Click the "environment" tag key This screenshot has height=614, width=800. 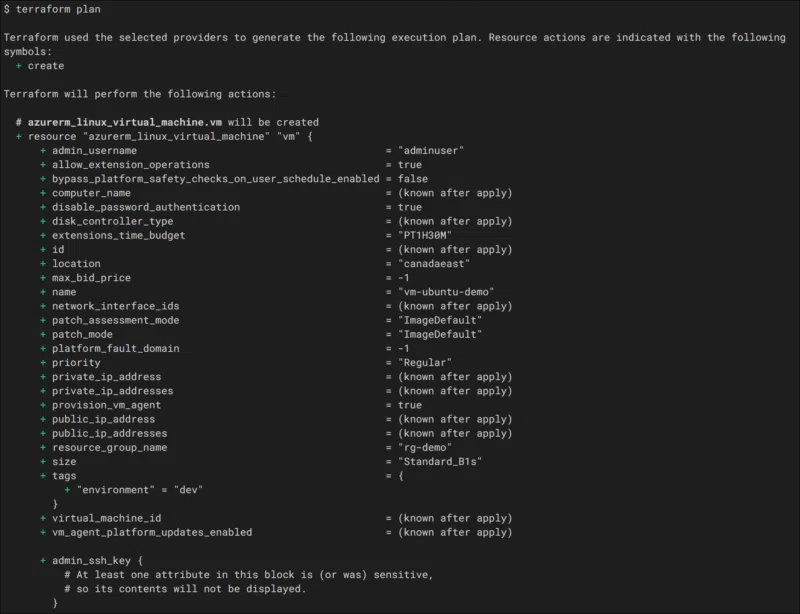pyautogui.click(x=118, y=490)
